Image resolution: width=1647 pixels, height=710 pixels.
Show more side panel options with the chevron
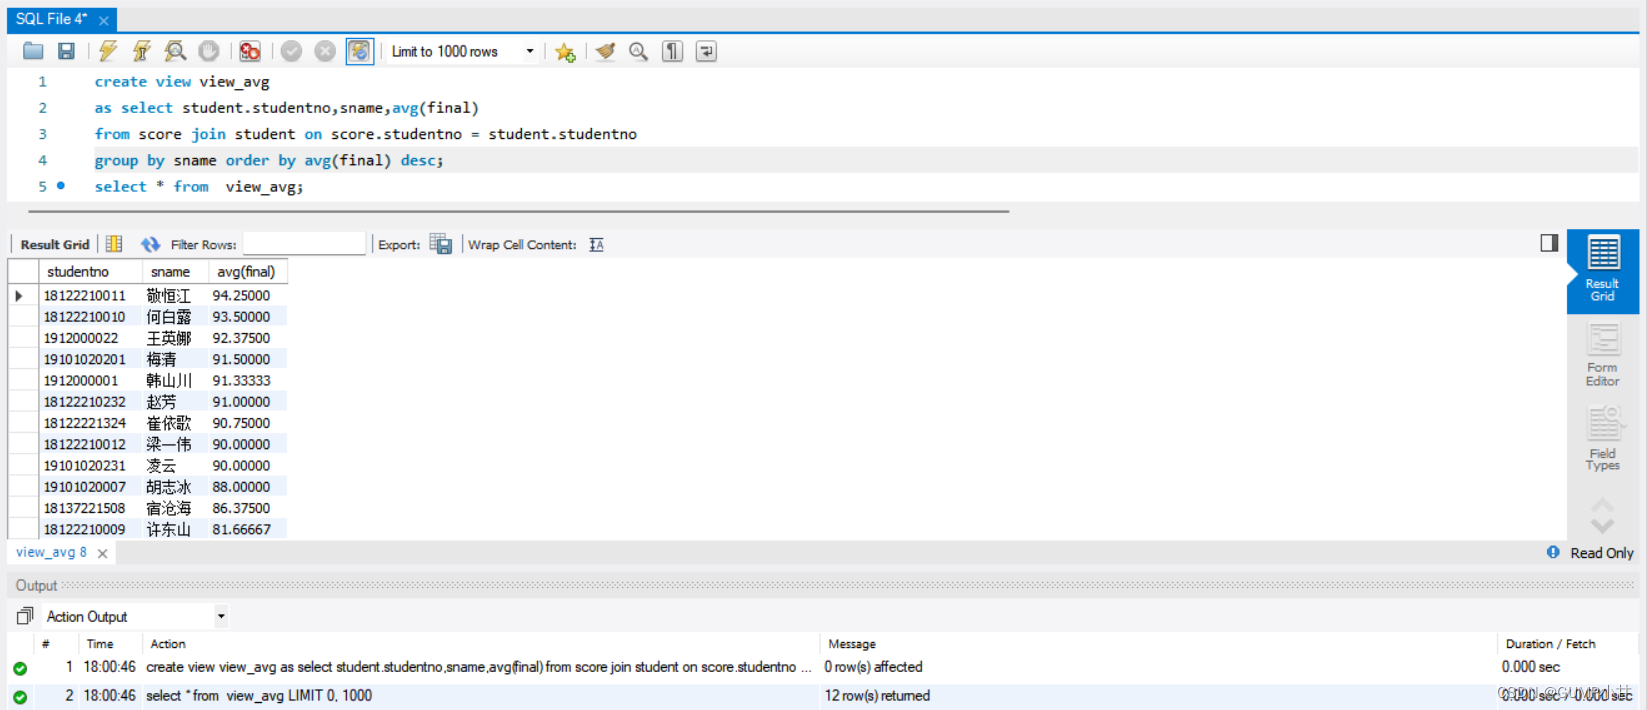pos(1602,526)
